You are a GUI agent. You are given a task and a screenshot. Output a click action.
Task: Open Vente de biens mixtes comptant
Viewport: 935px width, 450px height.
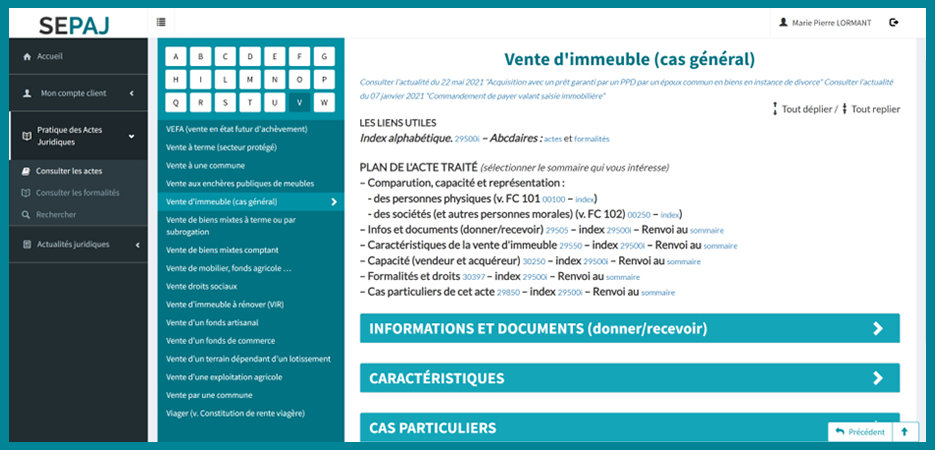click(222, 250)
